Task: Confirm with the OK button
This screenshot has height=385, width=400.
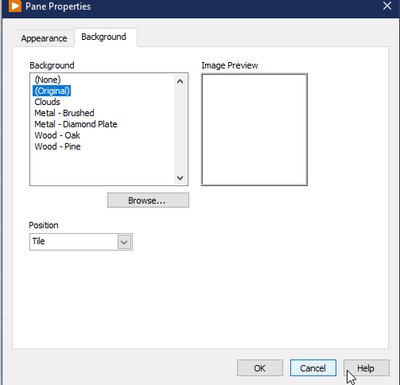Action: pyautogui.click(x=260, y=368)
